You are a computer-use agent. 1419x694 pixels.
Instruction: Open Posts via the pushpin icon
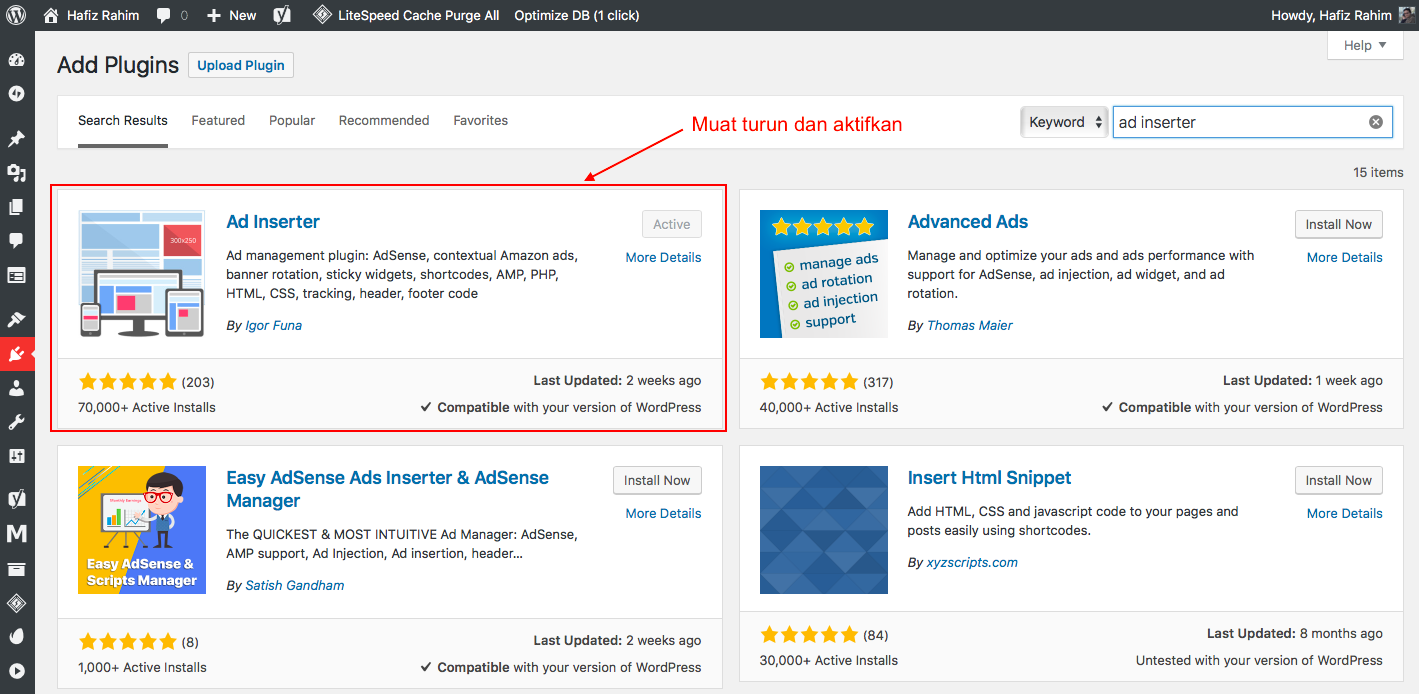point(16,139)
